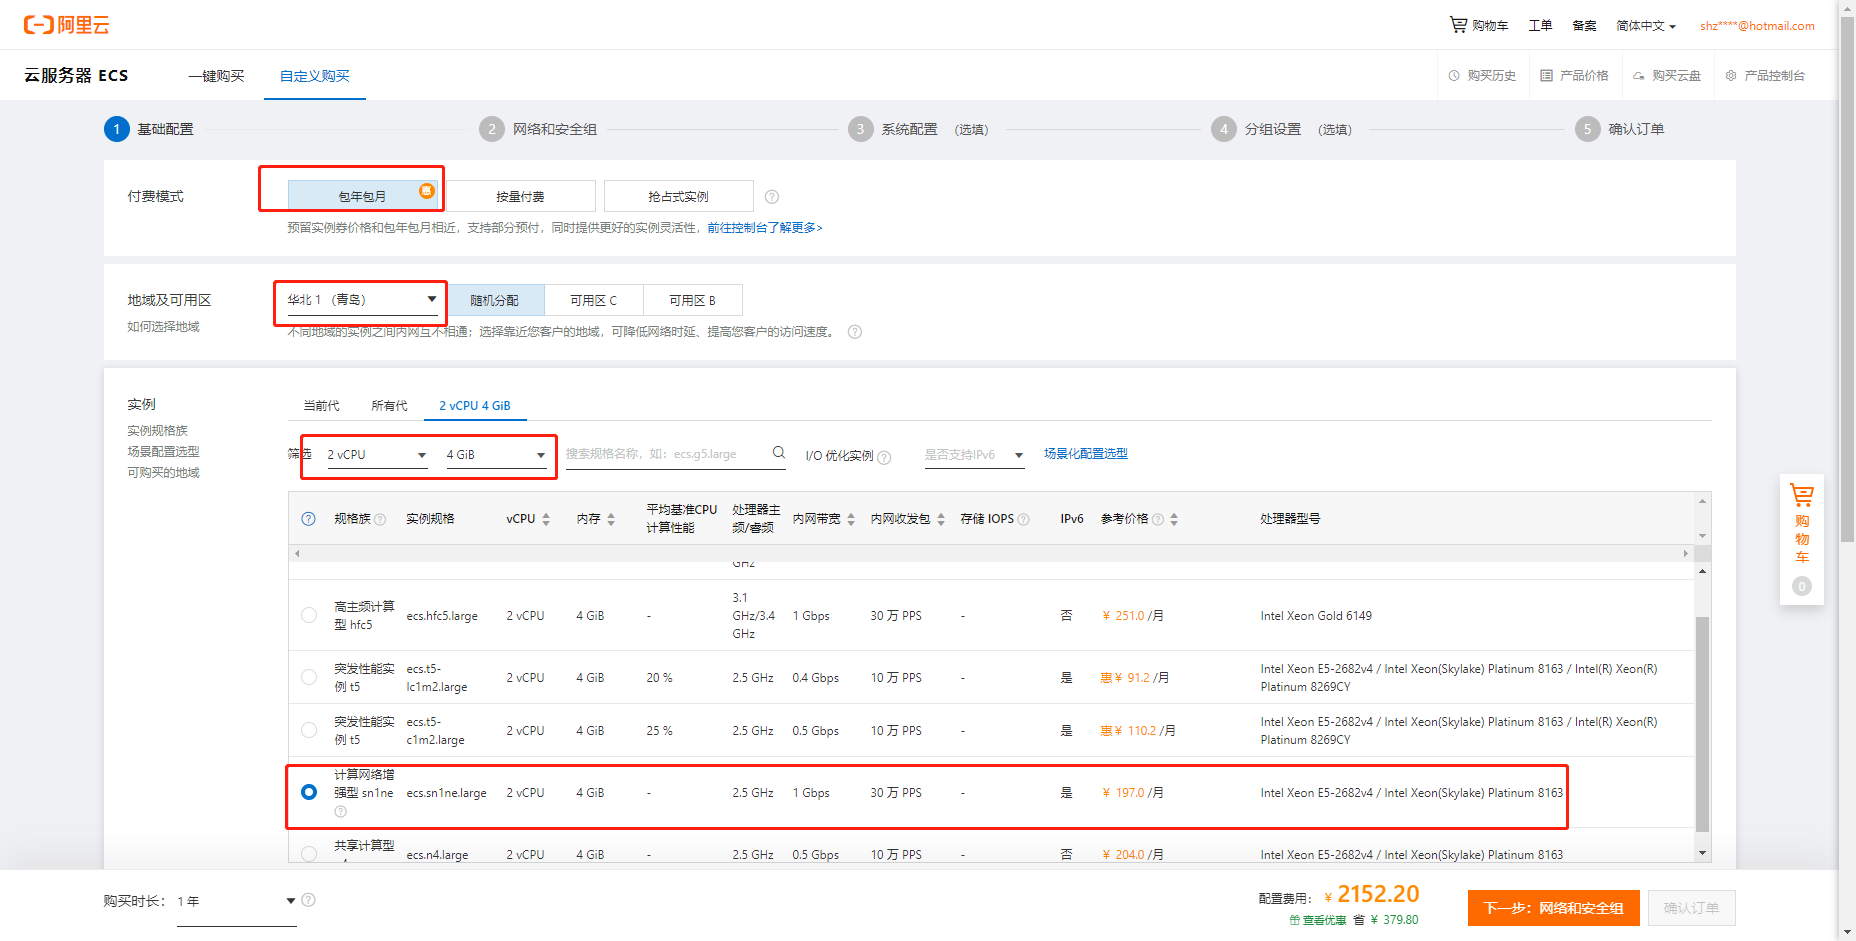Screen dimensions: 1856x941
Task: Open the 购买时长 duration dropdown
Action: coord(237,901)
